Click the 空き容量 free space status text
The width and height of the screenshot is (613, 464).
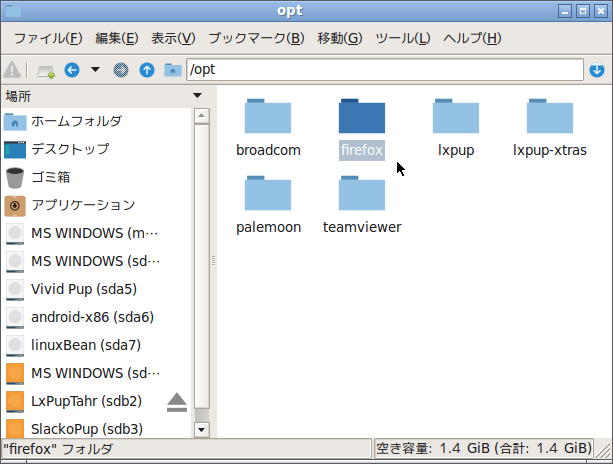484,448
